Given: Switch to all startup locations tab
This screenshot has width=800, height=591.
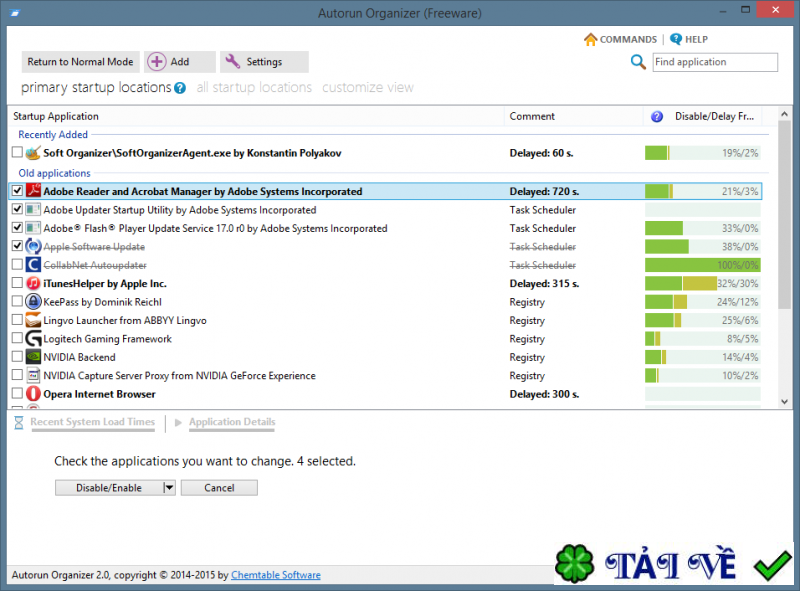Looking at the screenshot, I should pyautogui.click(x=254, y=88).
